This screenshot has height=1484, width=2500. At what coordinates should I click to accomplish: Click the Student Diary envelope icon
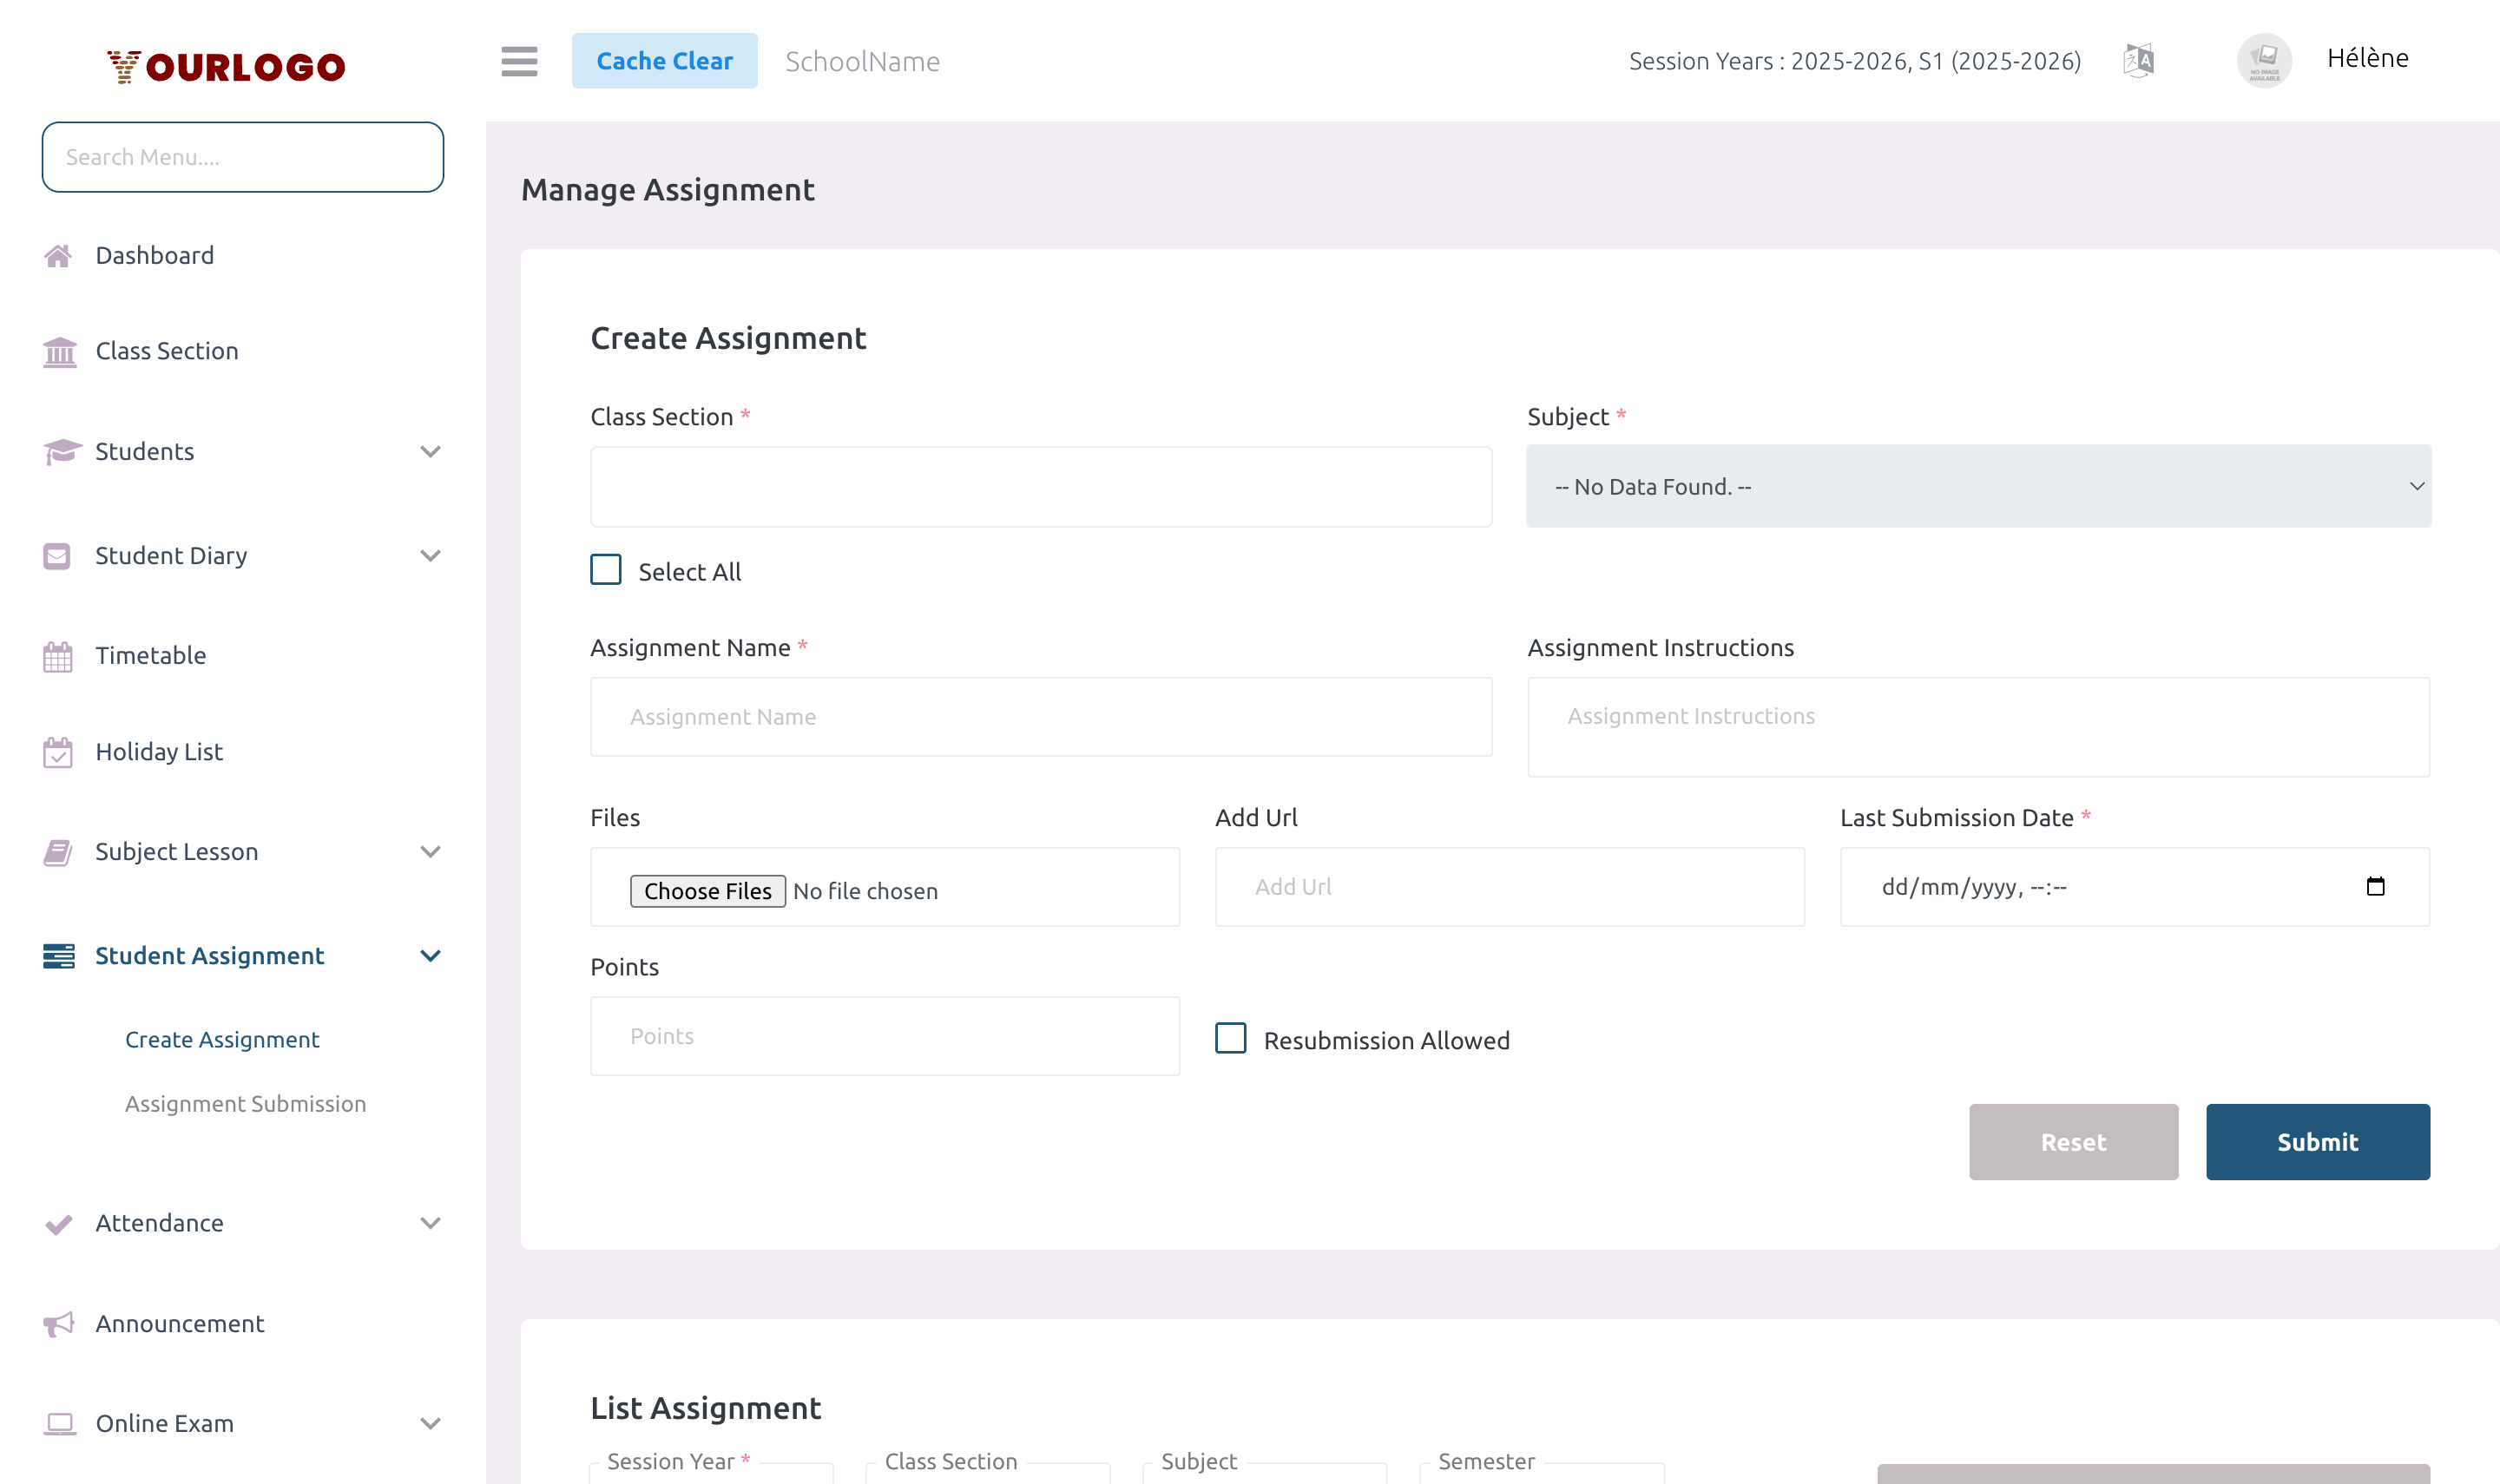58,555
